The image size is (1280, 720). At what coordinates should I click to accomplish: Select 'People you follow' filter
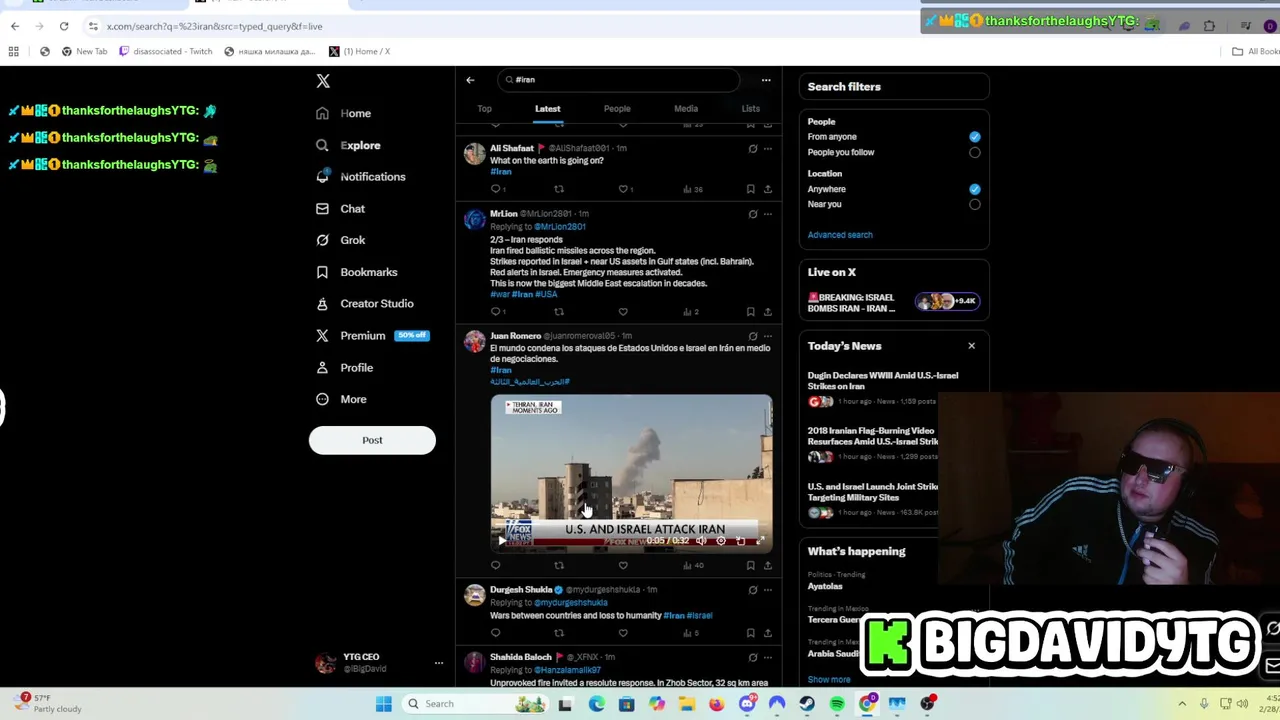click(974, 152)
